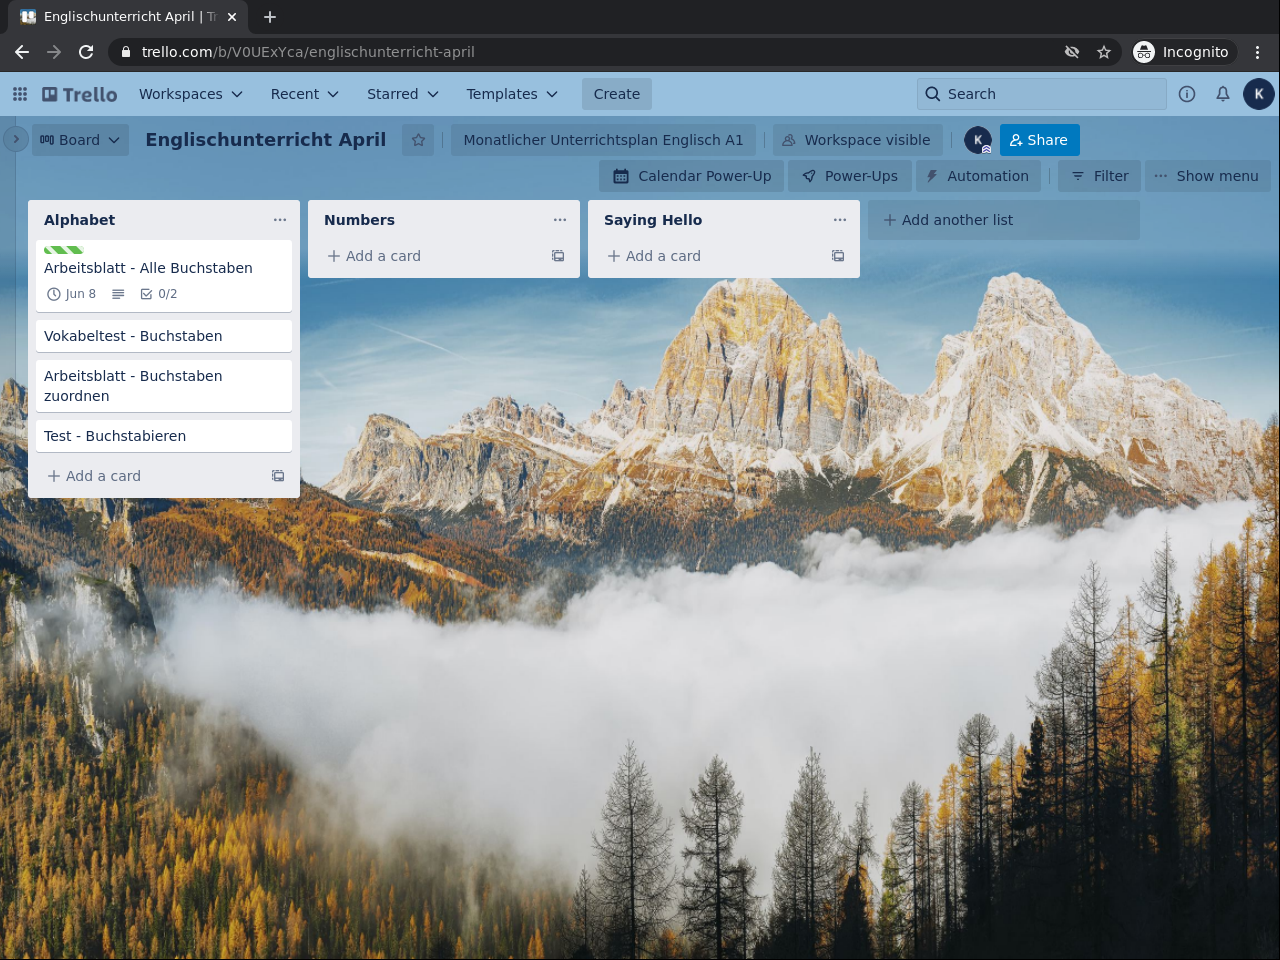Open Power-Ups menu

coord(850,176)
